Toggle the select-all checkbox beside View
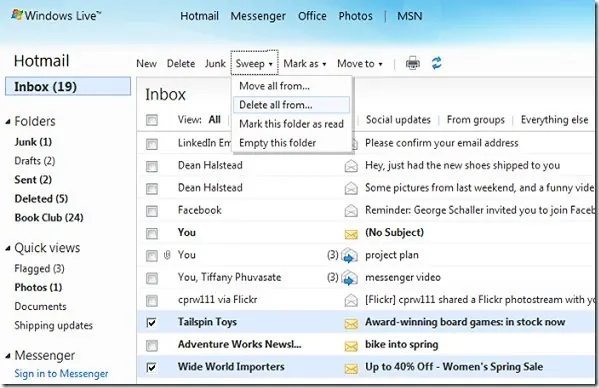Image resolution: width=599 pixels, height=388 pixels. [152, 120]
